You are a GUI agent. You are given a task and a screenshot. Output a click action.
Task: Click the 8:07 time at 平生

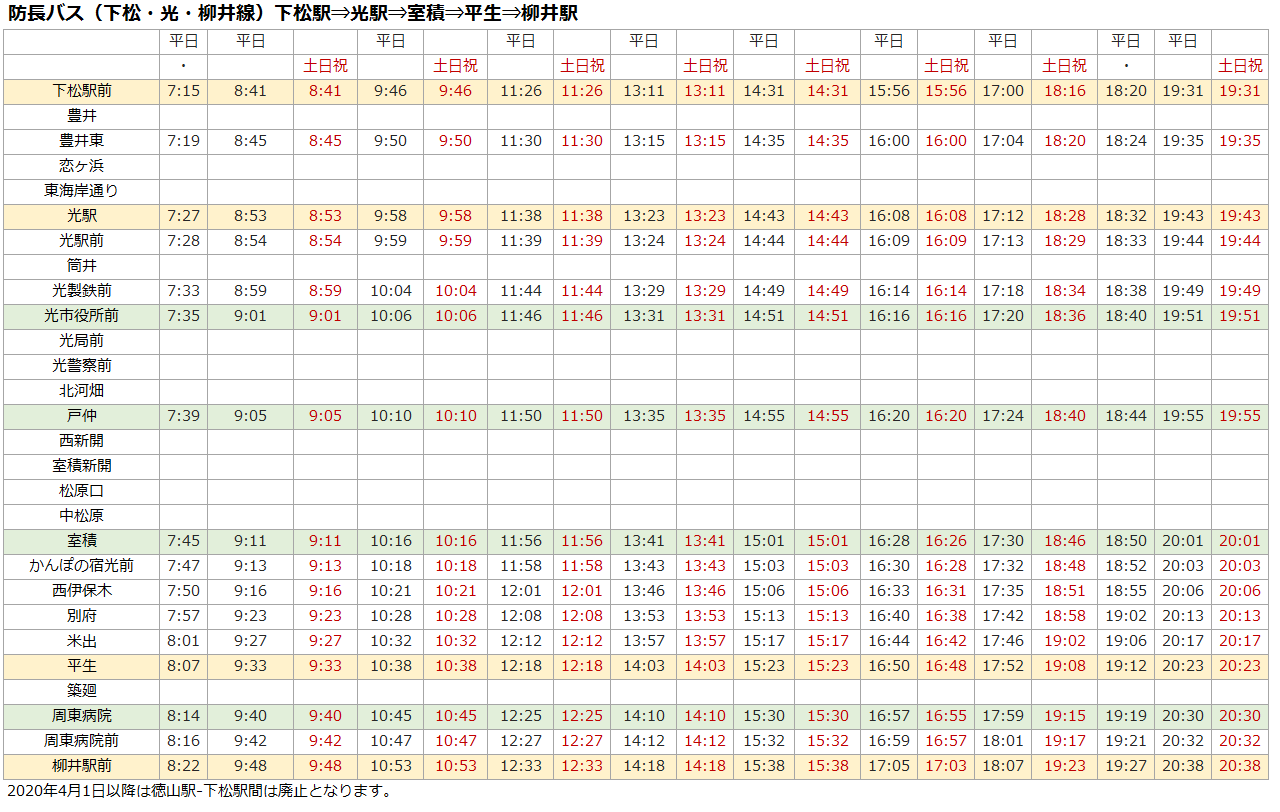pyautogui.click(x=184, y=666)
